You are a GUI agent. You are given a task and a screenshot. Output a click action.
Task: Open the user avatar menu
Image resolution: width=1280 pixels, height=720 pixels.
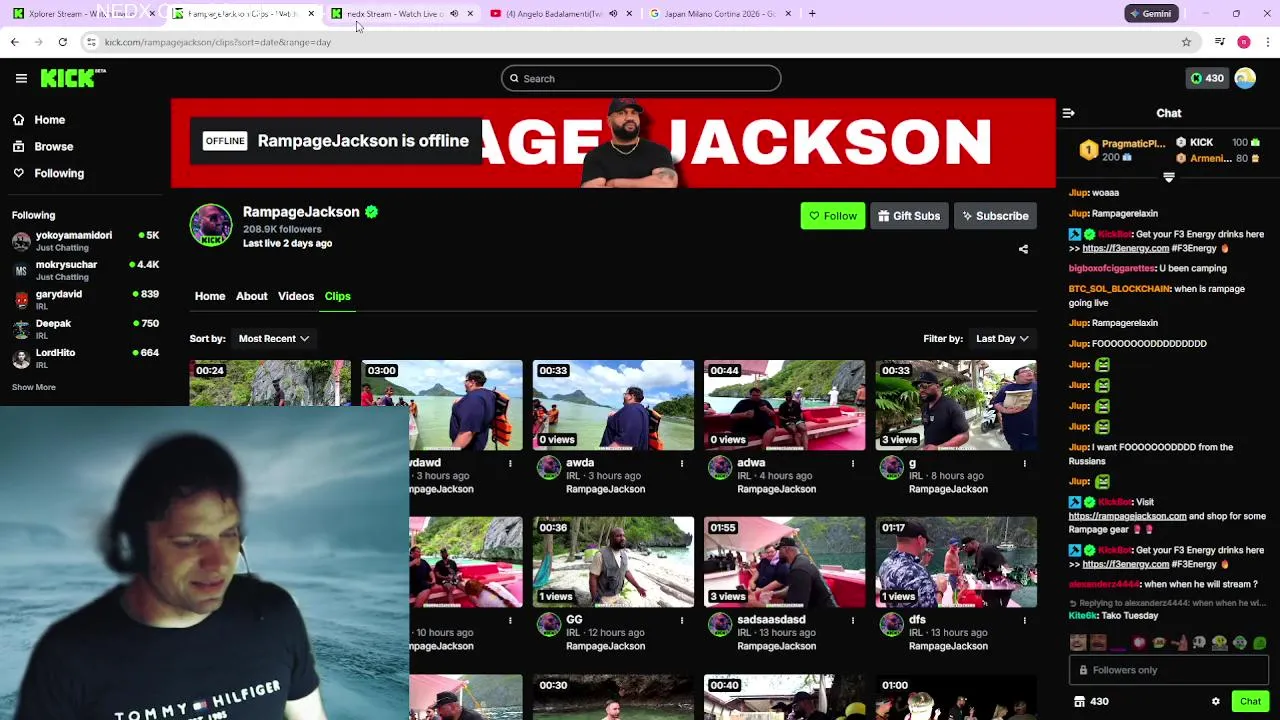(1245, 78)
